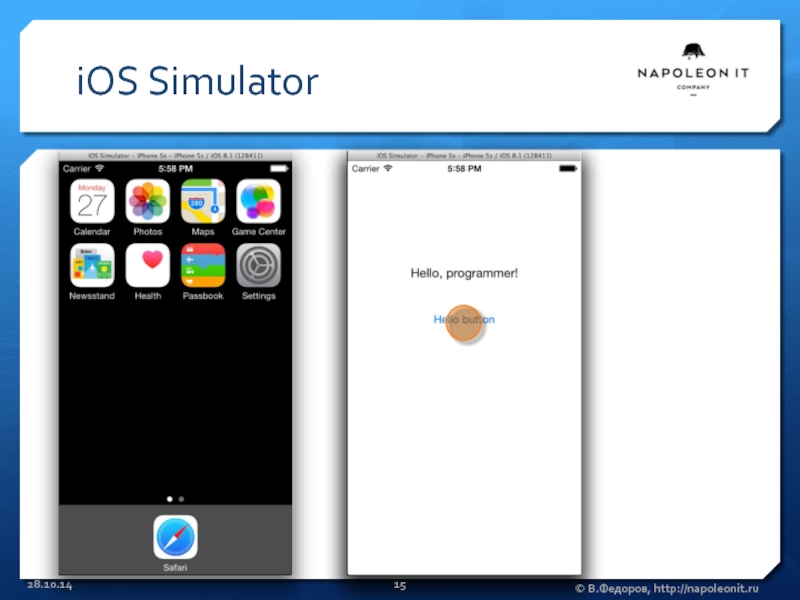Click Wi-Fi icon in right simulator status bar

coord(388,168)
